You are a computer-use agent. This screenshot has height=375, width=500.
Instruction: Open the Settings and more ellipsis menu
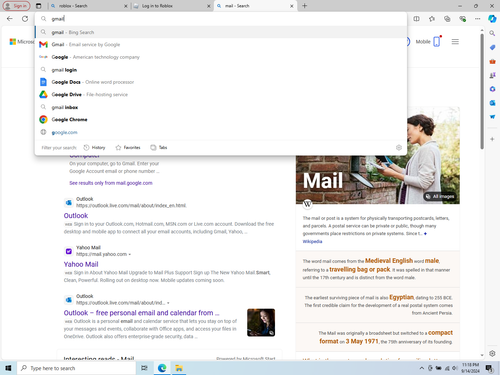pos(478,19)
